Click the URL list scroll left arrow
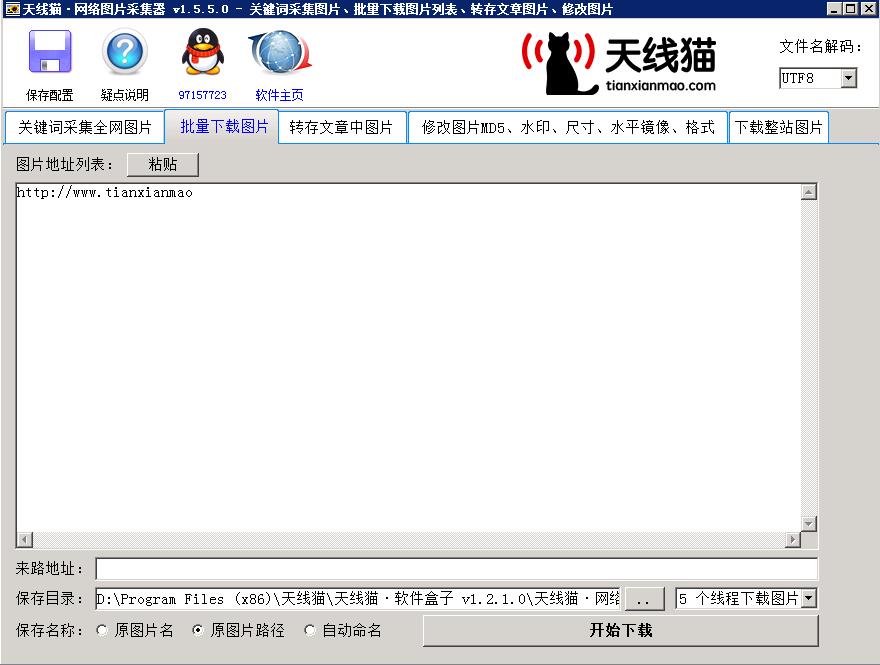Image resolution: width=880 pixels, height=665 pixels. pyautogui.click(x=24, y=540)
